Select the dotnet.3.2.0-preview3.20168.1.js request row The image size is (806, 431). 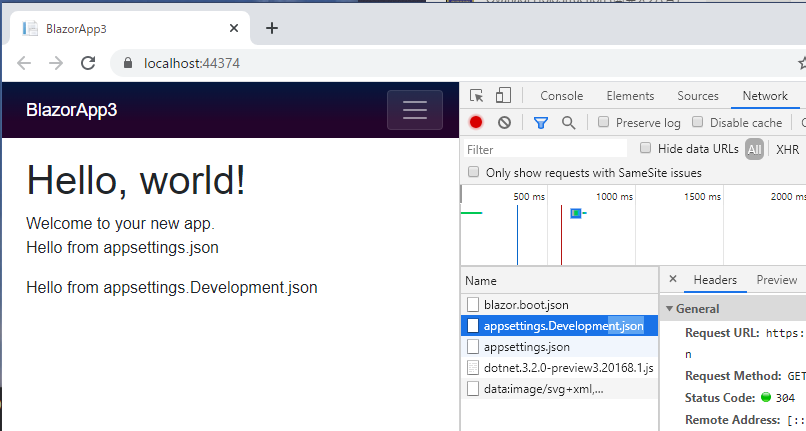coord(559,368)
